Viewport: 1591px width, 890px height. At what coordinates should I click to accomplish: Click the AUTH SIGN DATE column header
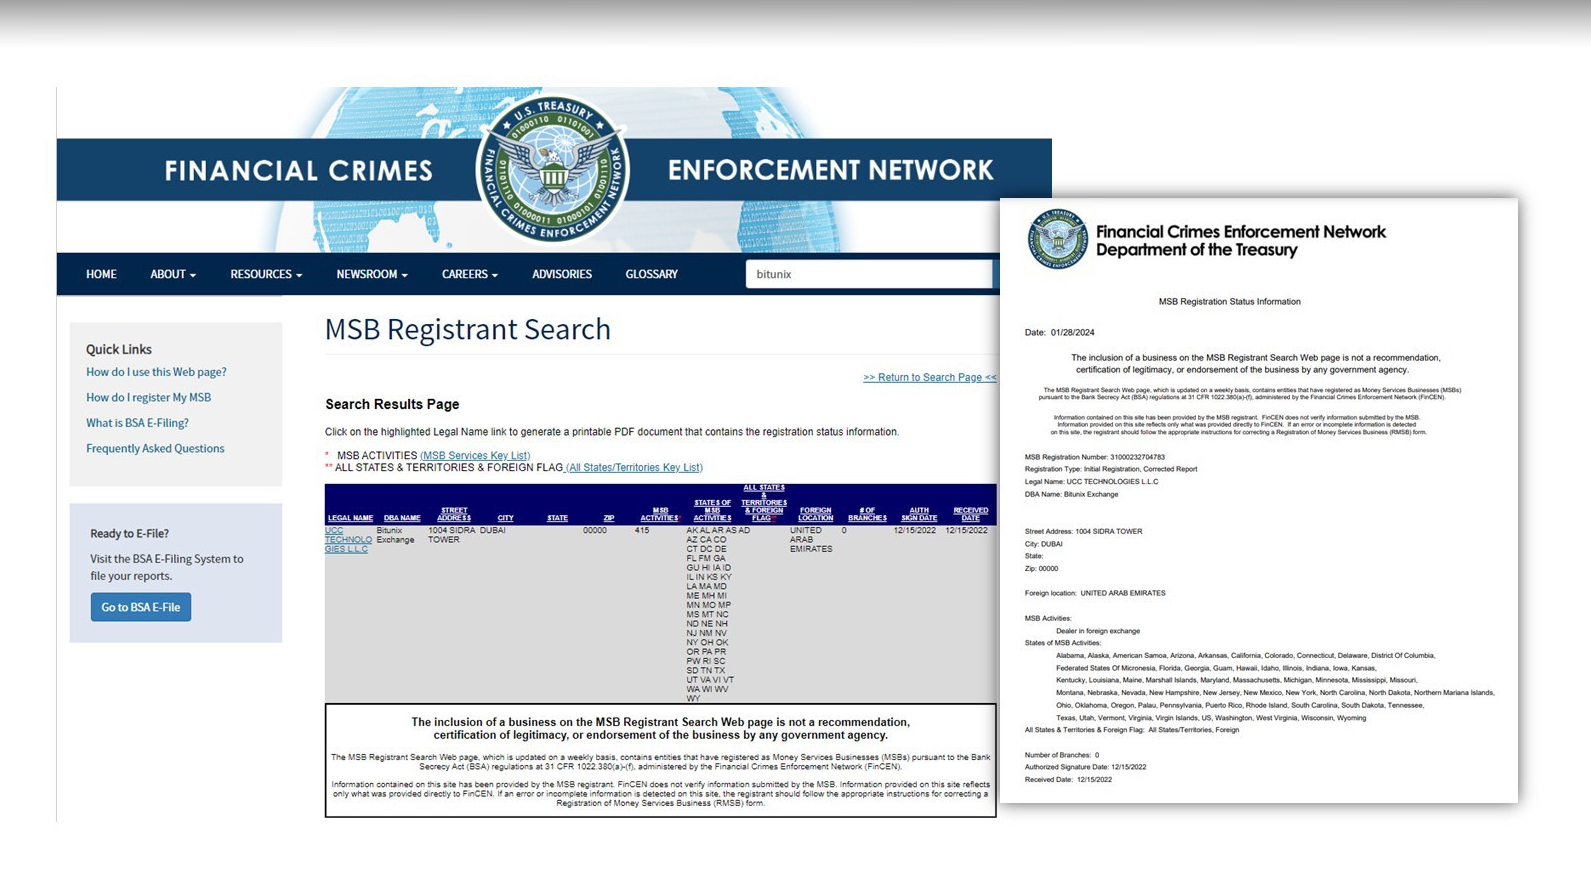919,514
